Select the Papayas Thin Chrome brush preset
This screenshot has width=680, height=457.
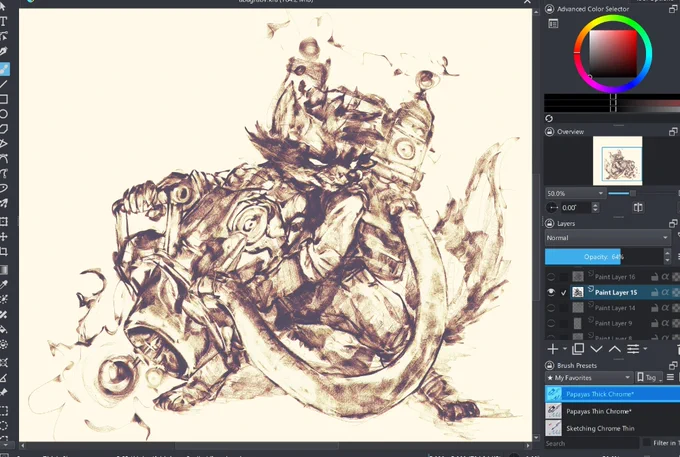point(612,411)
